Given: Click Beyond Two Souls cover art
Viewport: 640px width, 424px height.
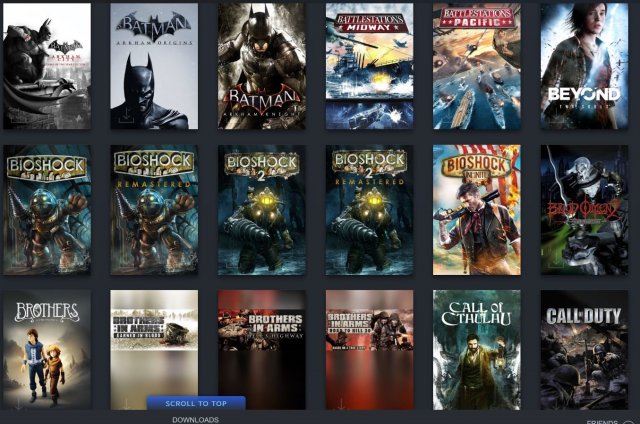Looking at the screenshot, I should [584, 66].
